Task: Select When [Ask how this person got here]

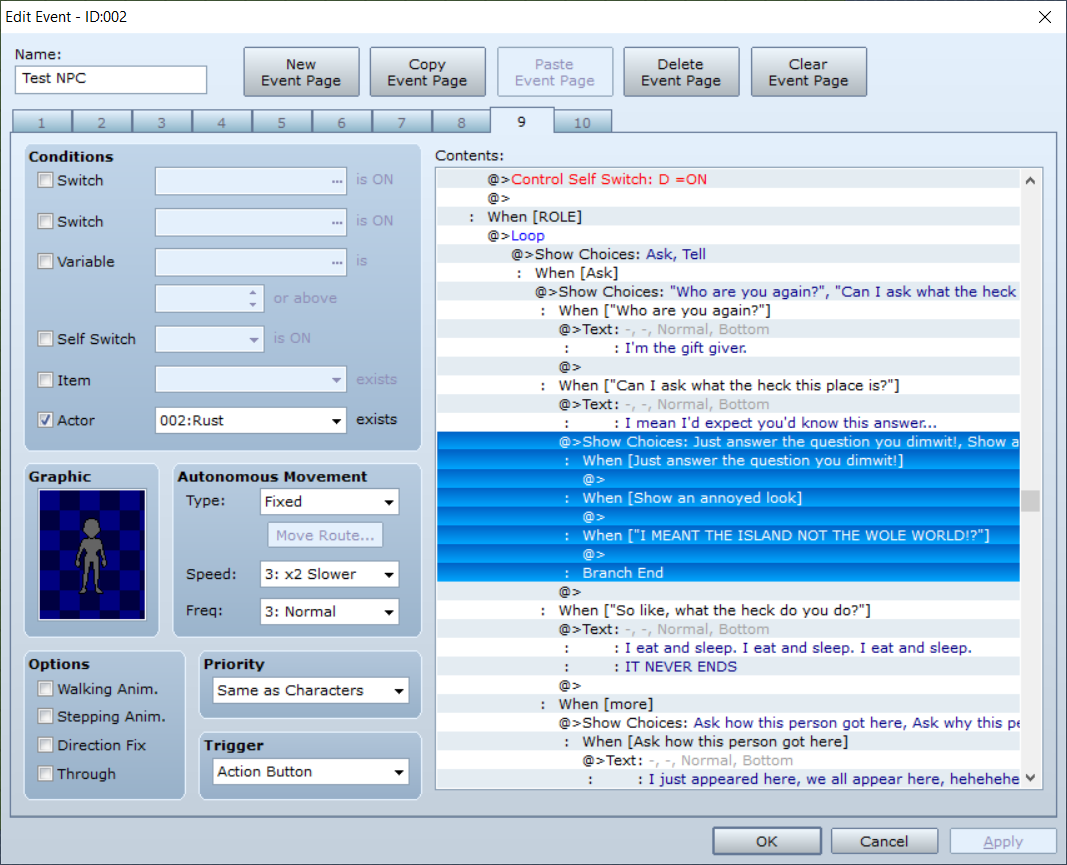Action: [x=728, y=741]
